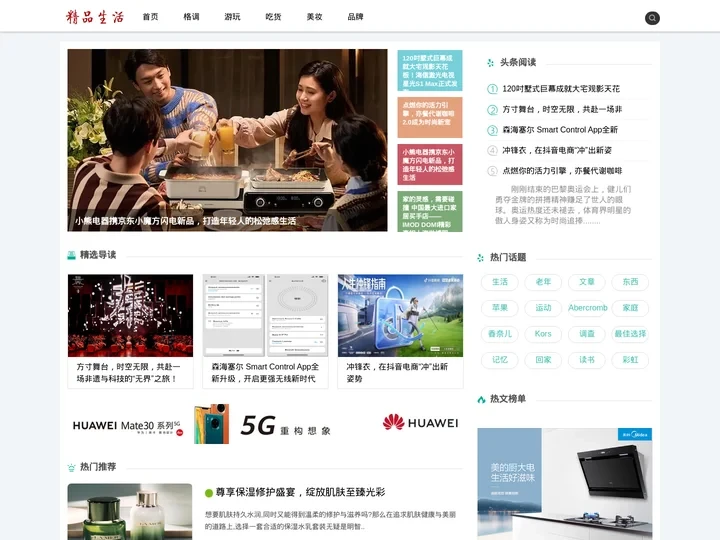Click the 文章 topic tag
Image resolution: width=720 pixels, height=540 pixels.
pyautogui.click(x=587, y=282)
